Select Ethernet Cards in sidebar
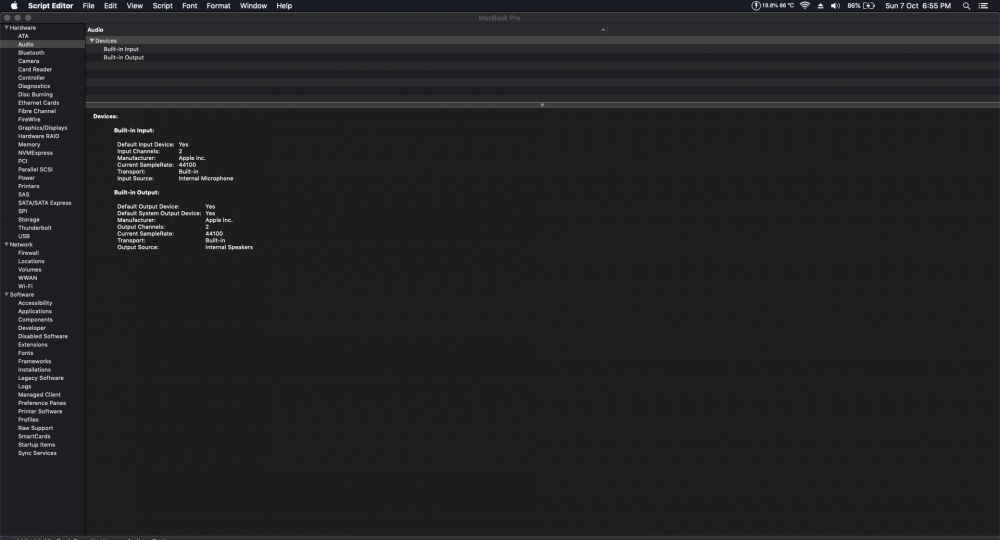The image size is (1000, 540). pos(38,103)
